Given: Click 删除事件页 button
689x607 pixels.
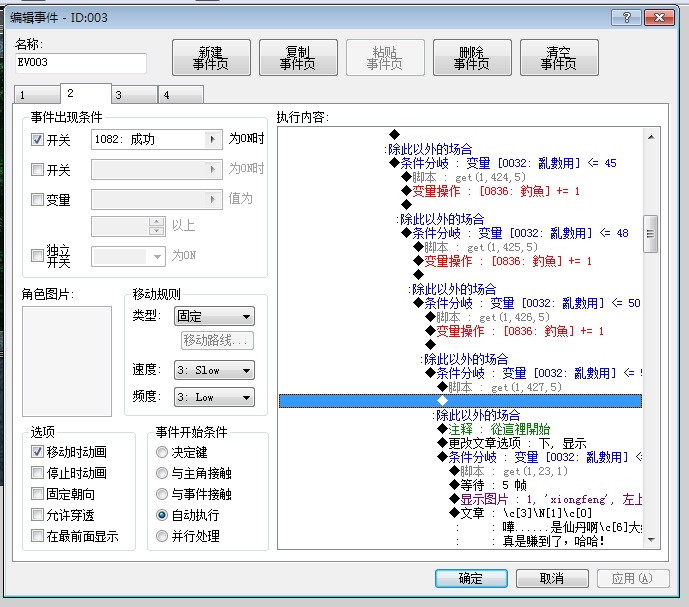Looking at the screenshot, I should point(472,58).
